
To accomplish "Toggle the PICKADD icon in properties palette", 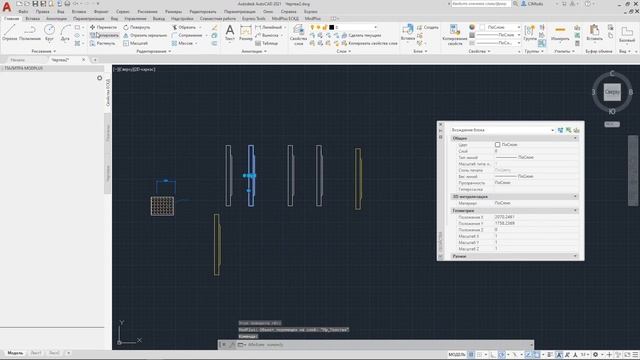I will coord(560,130).
